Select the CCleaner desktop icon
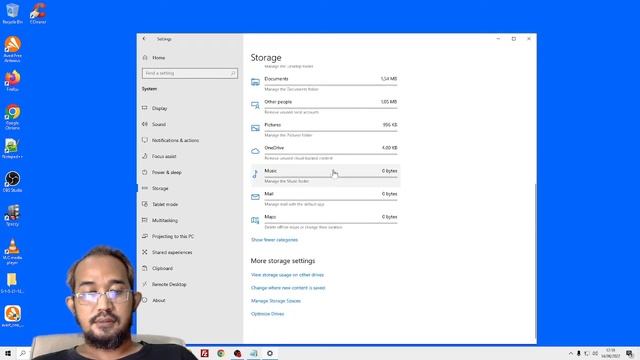Viewport: 640px width, 360px height. click(38, 13)
